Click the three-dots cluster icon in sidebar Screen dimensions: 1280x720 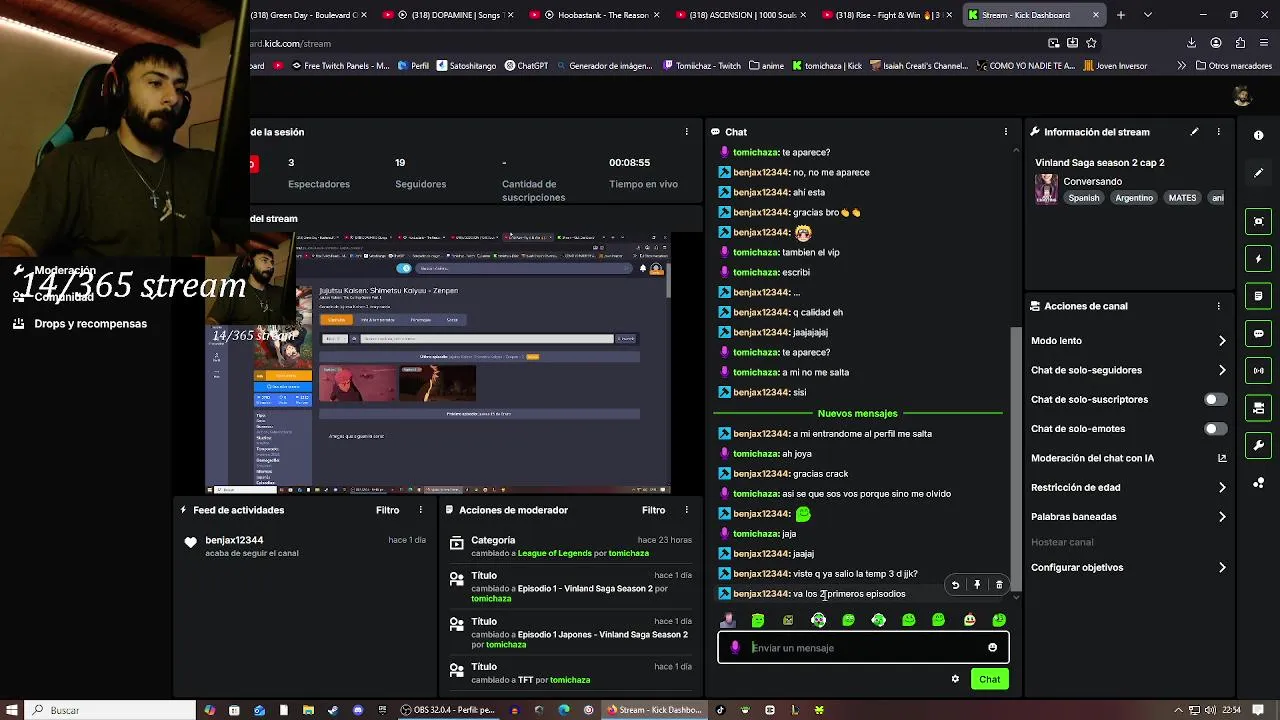[1258, 483]
